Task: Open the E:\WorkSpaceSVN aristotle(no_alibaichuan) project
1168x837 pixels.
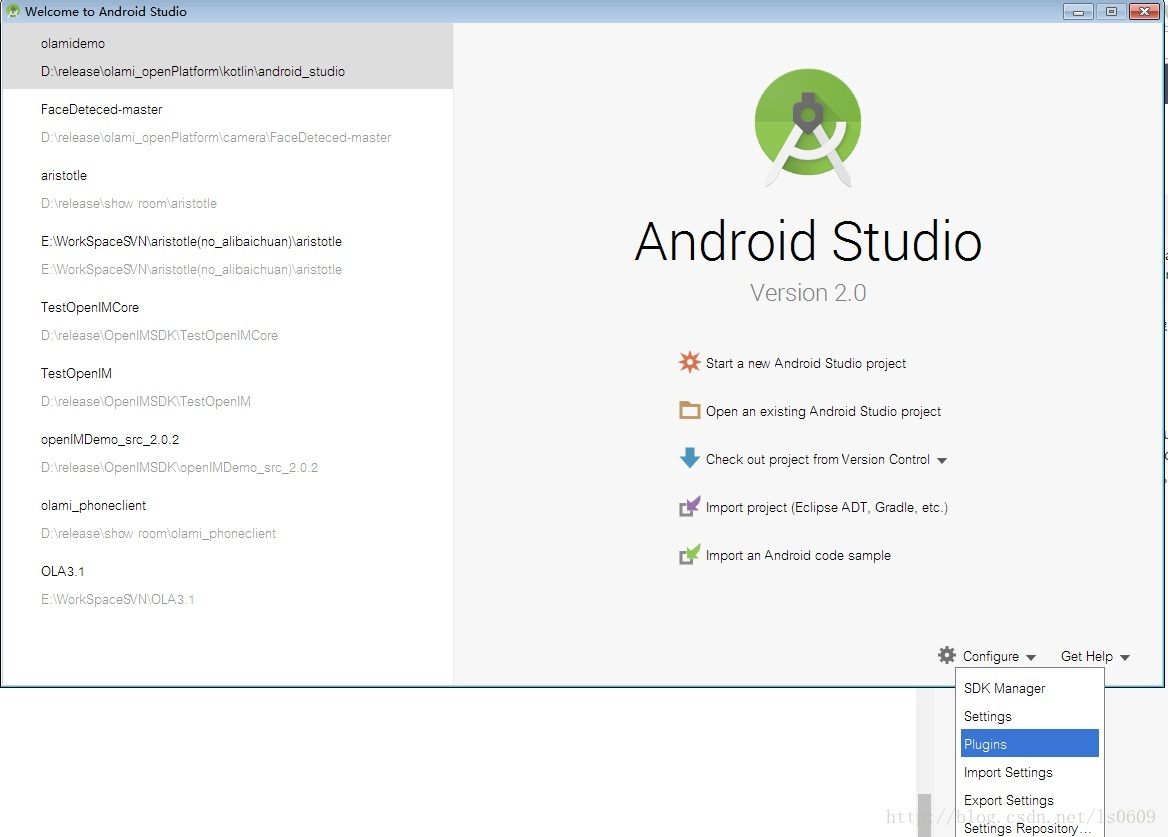Action: pyautogui.click(x=227, y=255)
